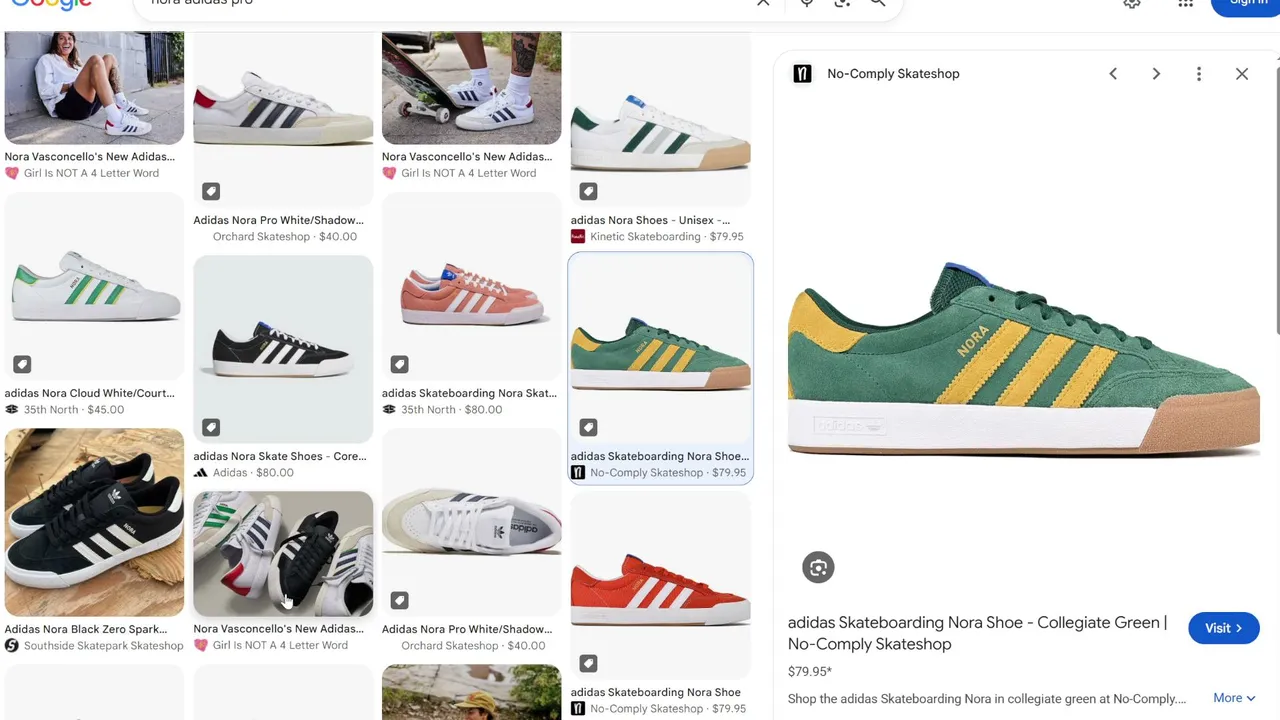Expand the More description chevron
The image size is (1280, 720).
tap(1234, 698)
